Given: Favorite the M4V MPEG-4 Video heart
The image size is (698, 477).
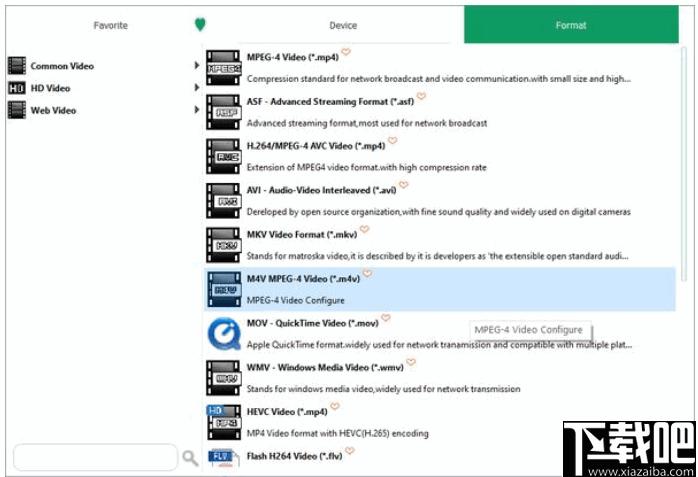Looking at the screenshot, I should tap(367, 273).
